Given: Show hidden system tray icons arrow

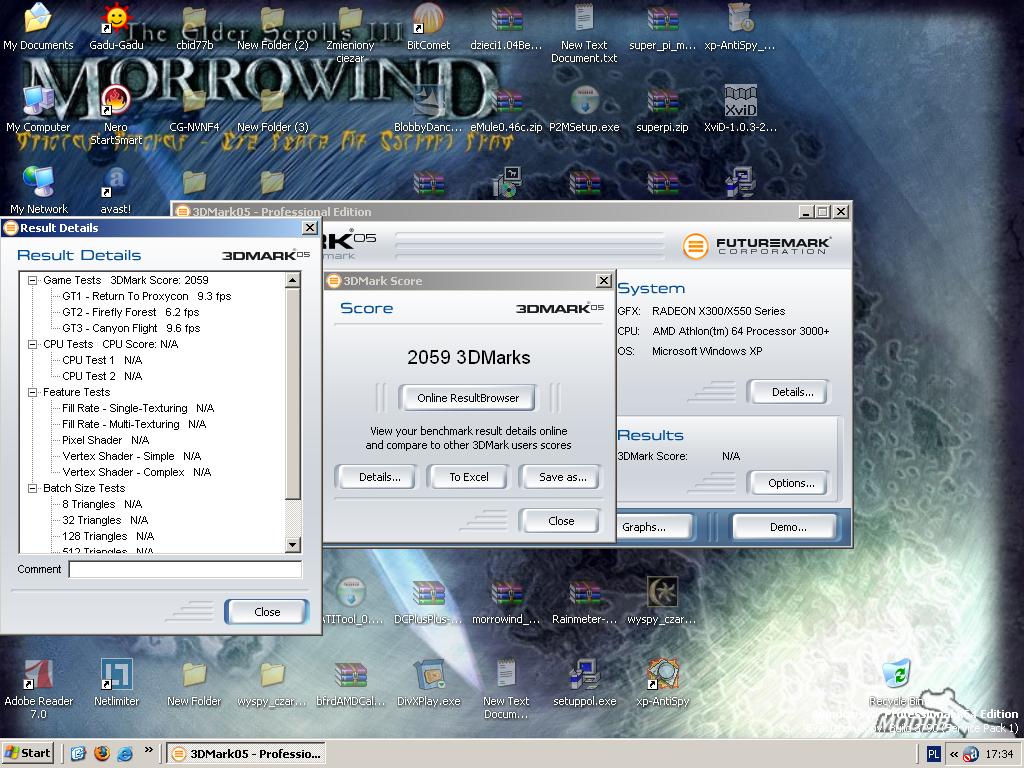Looking at the screenshot, I should [953, 754].
